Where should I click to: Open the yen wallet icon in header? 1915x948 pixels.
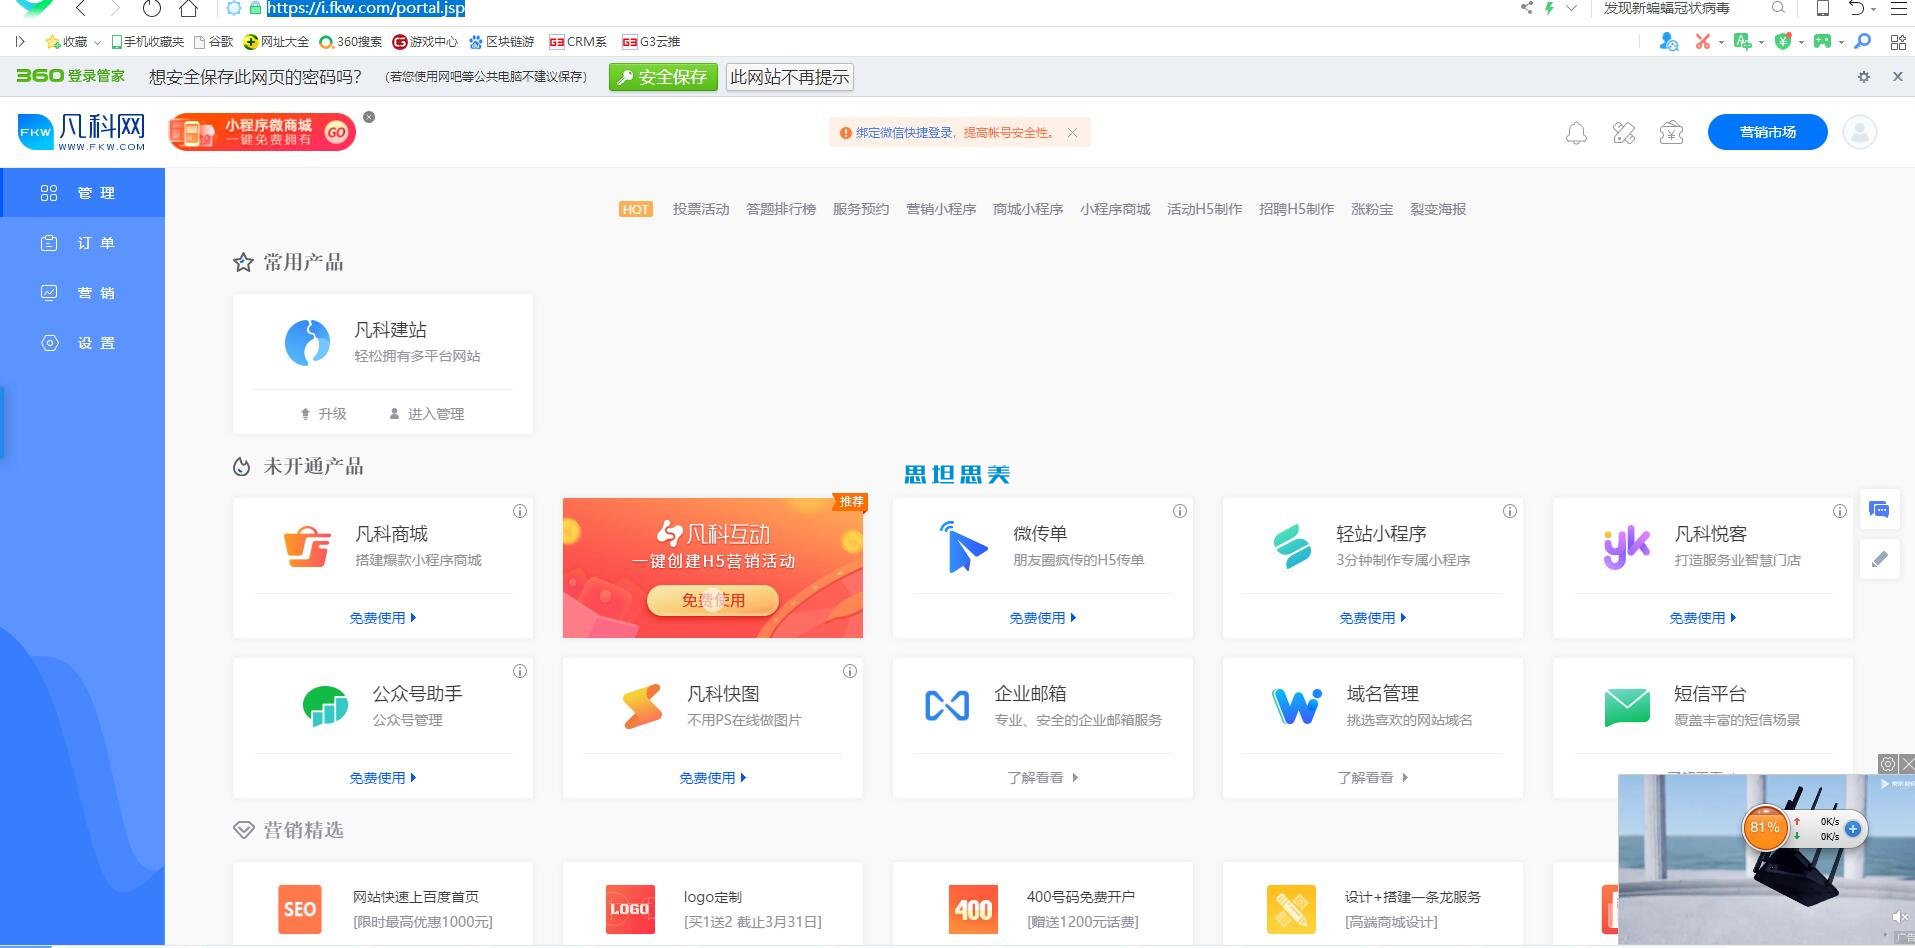[x=1671, y=133]
